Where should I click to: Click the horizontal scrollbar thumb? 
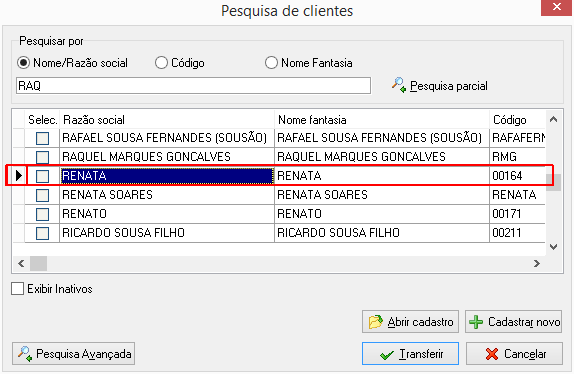pos(38,263)
